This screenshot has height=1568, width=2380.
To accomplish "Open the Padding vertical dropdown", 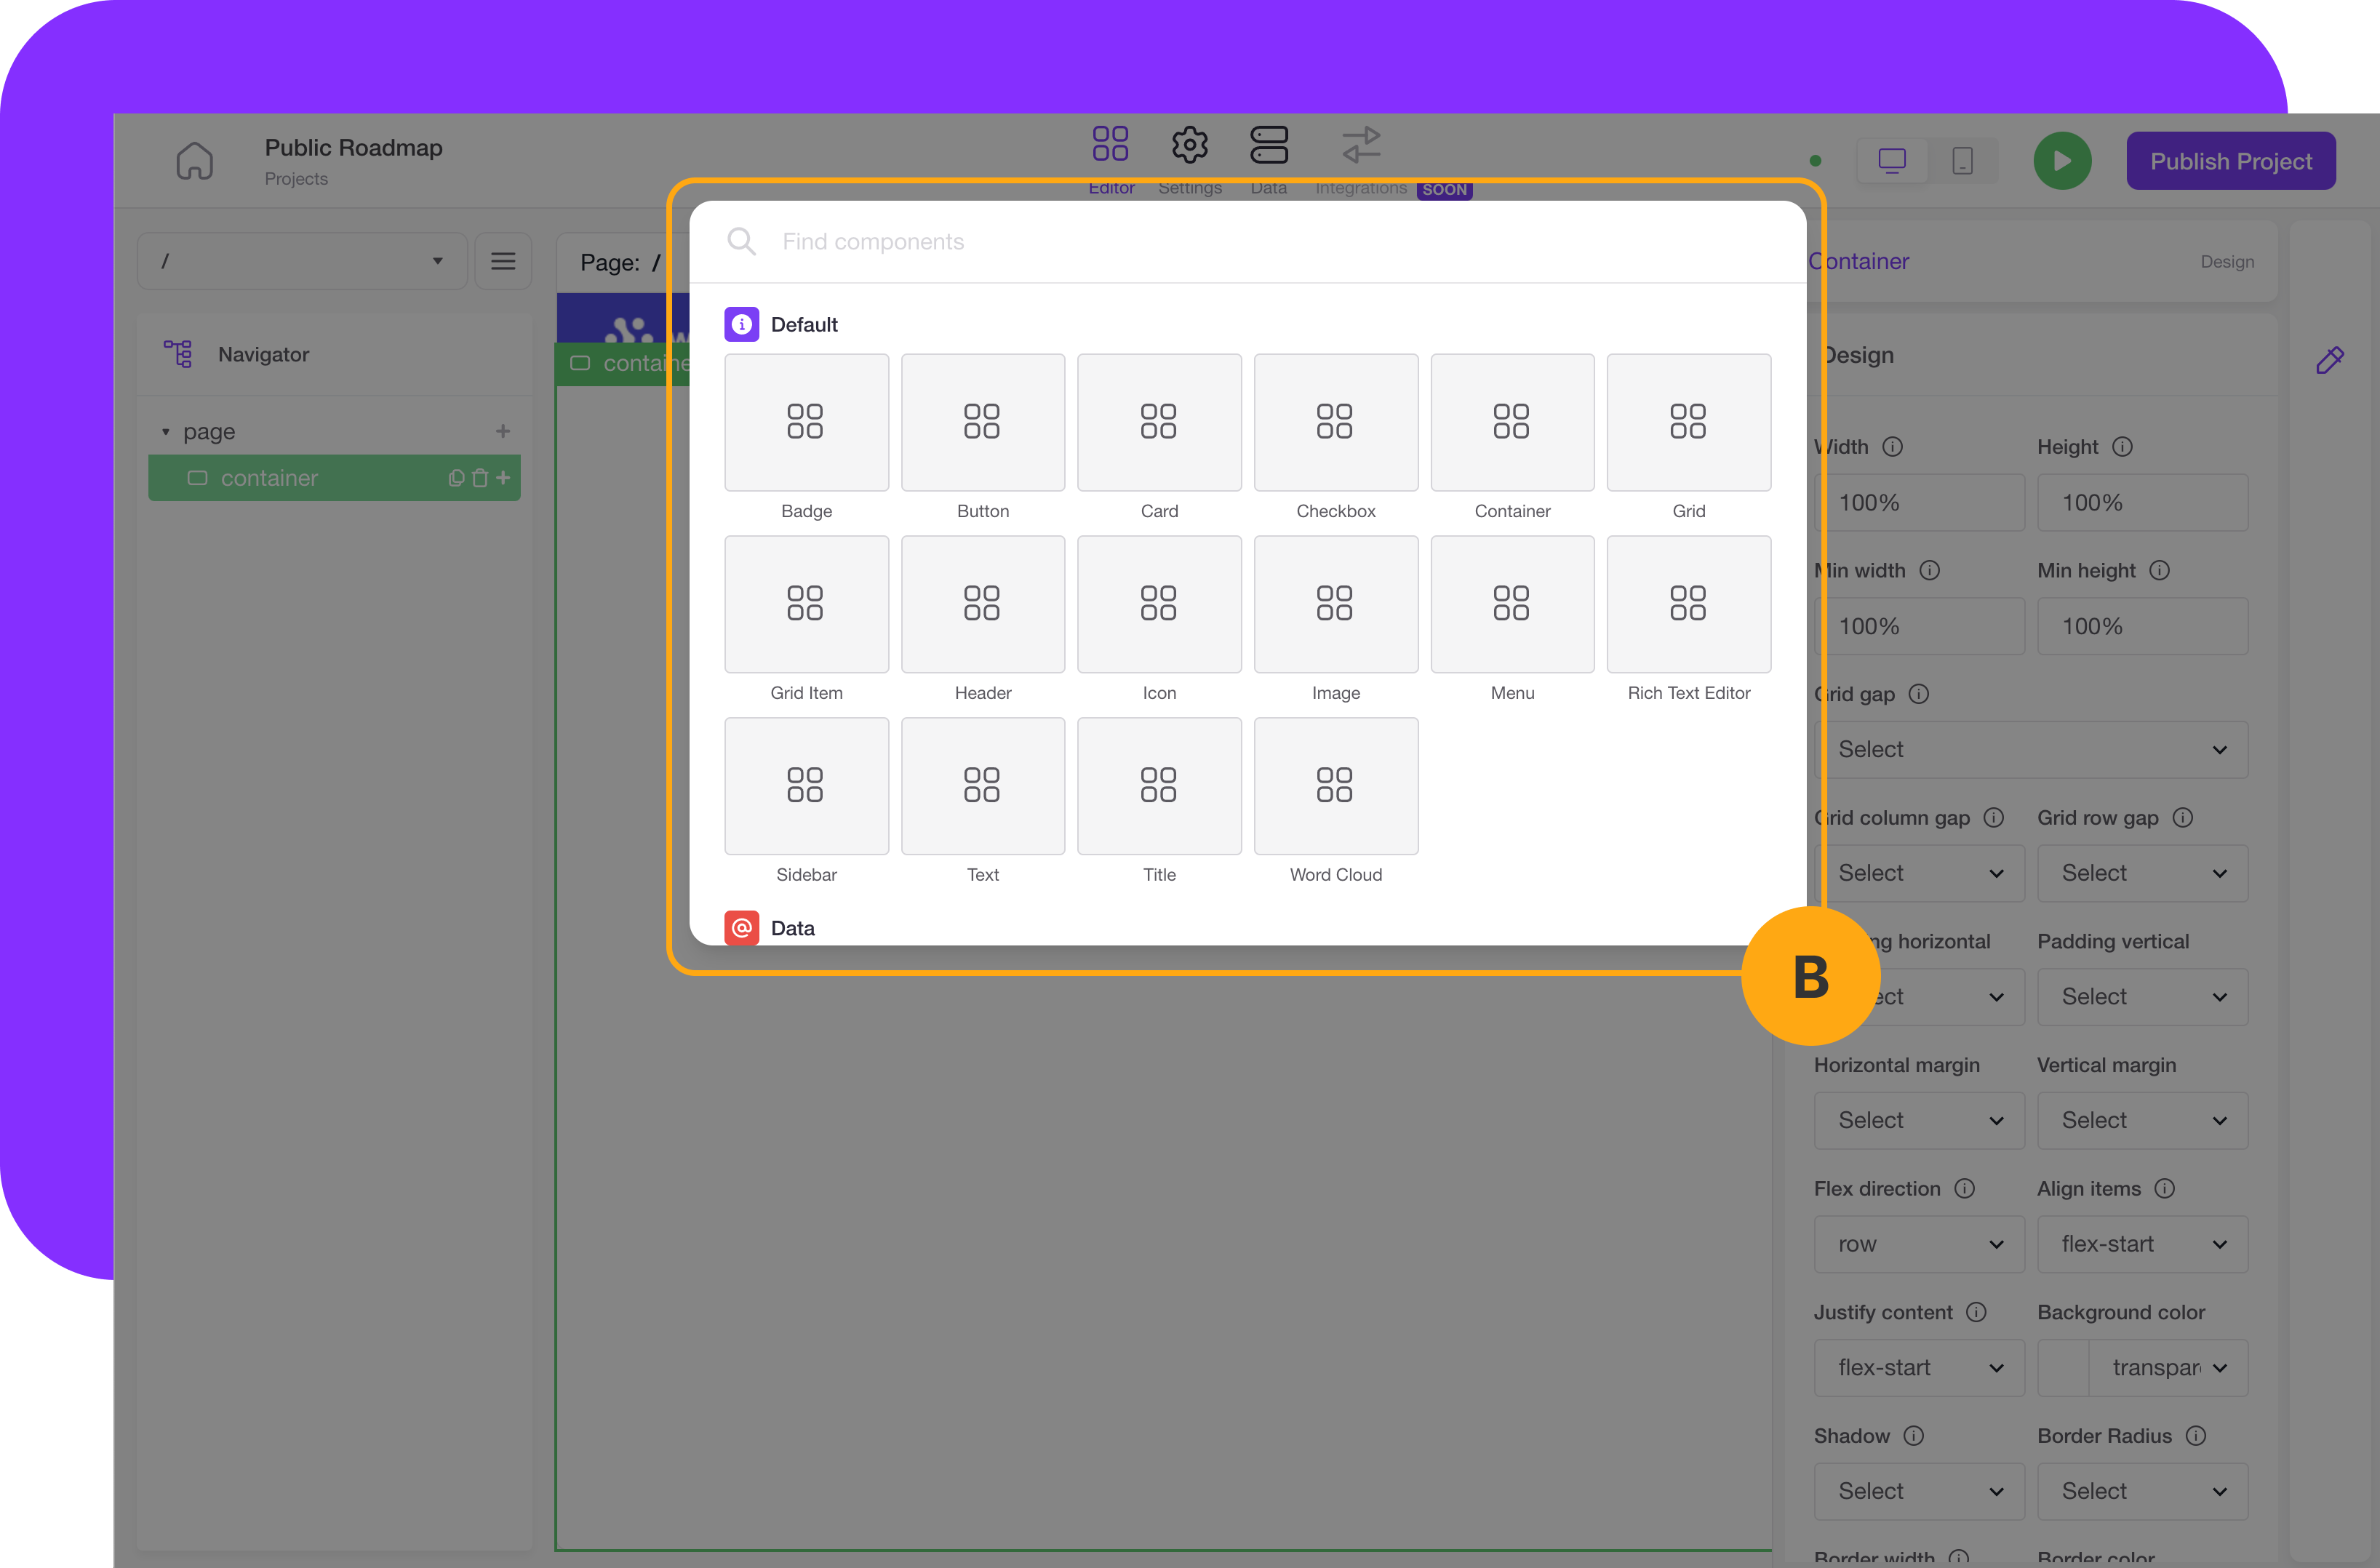I will (2142, 997).
